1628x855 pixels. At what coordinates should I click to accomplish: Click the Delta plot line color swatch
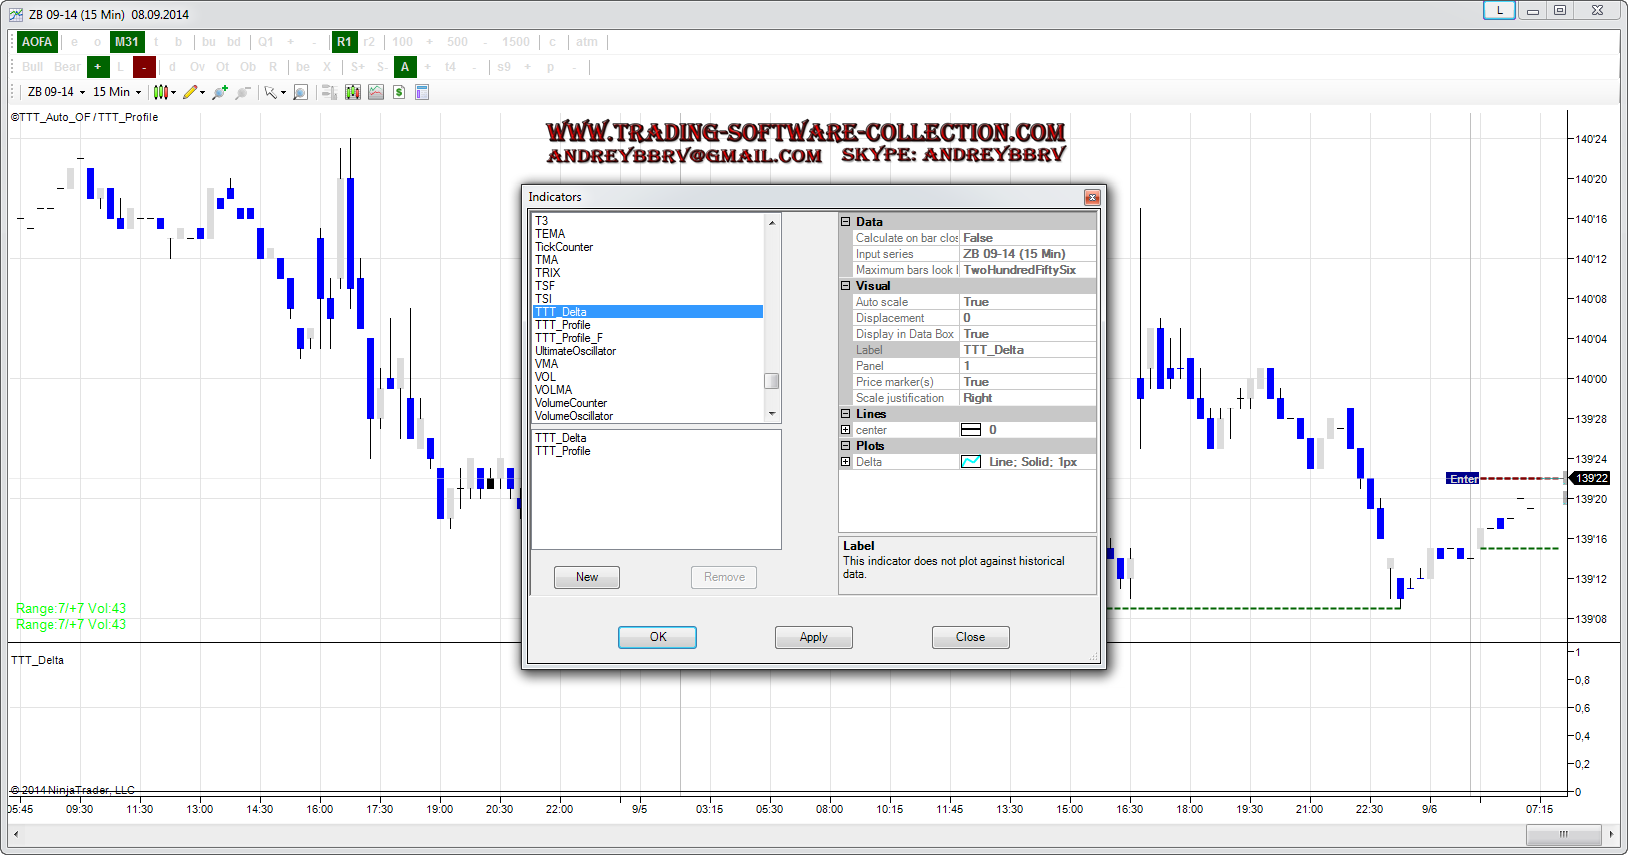[971, 462]
